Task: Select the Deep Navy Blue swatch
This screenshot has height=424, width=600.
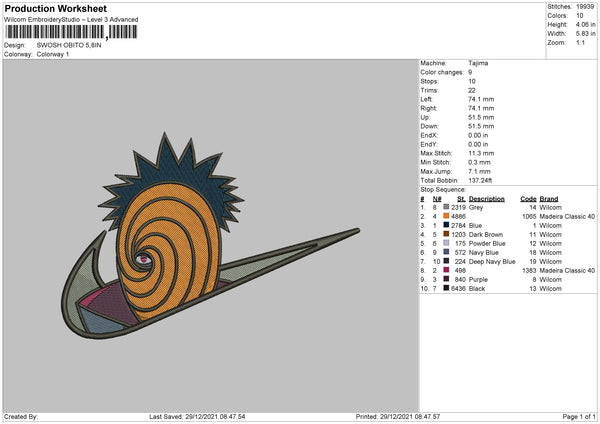Action: coord(446,261)
